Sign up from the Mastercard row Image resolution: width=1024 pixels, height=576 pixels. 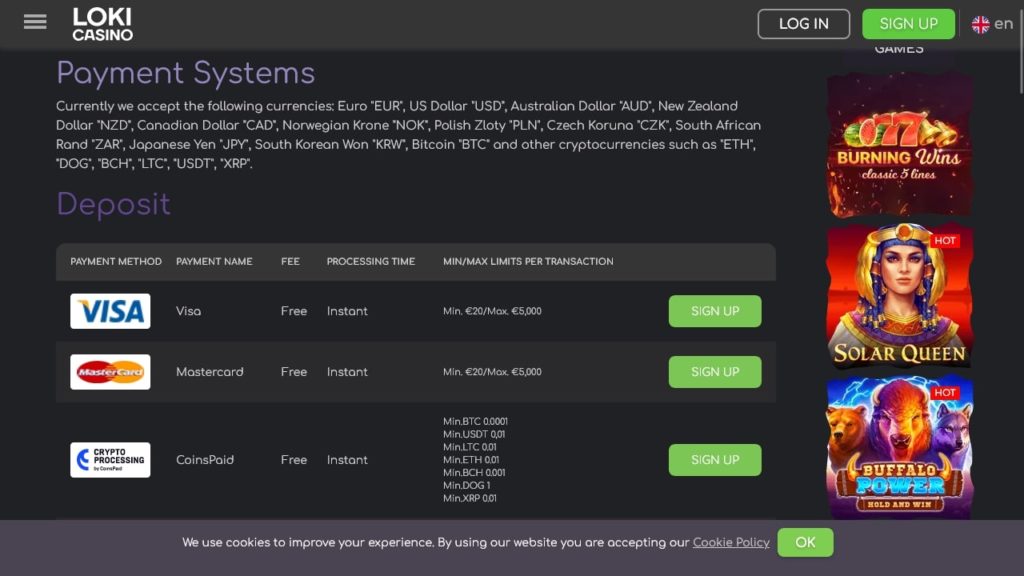coord(715,372)
